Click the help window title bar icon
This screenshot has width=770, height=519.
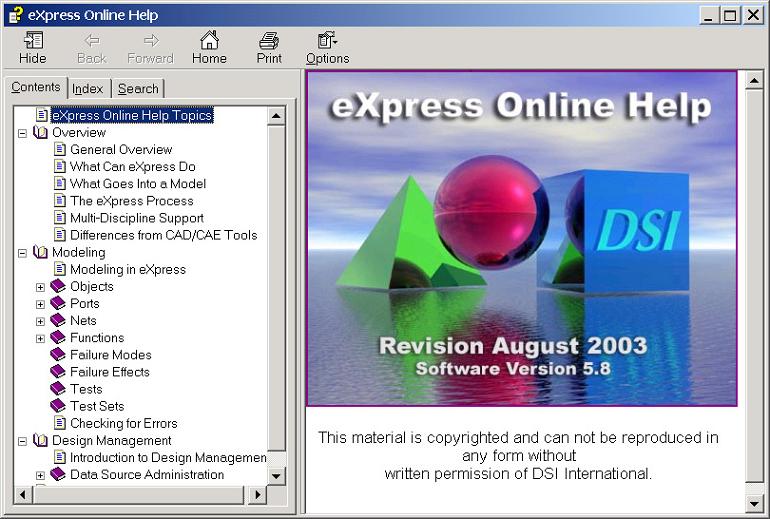[16, 15]
